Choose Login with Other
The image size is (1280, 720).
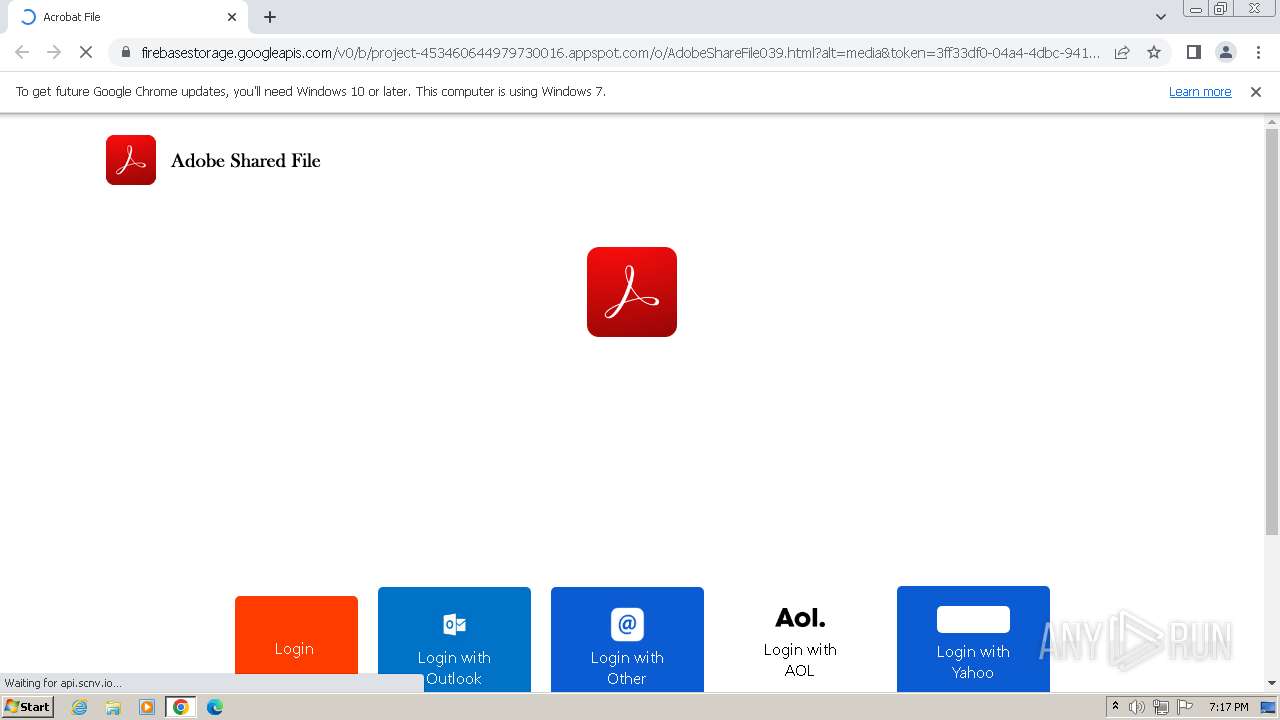click(x=627, y=639)
